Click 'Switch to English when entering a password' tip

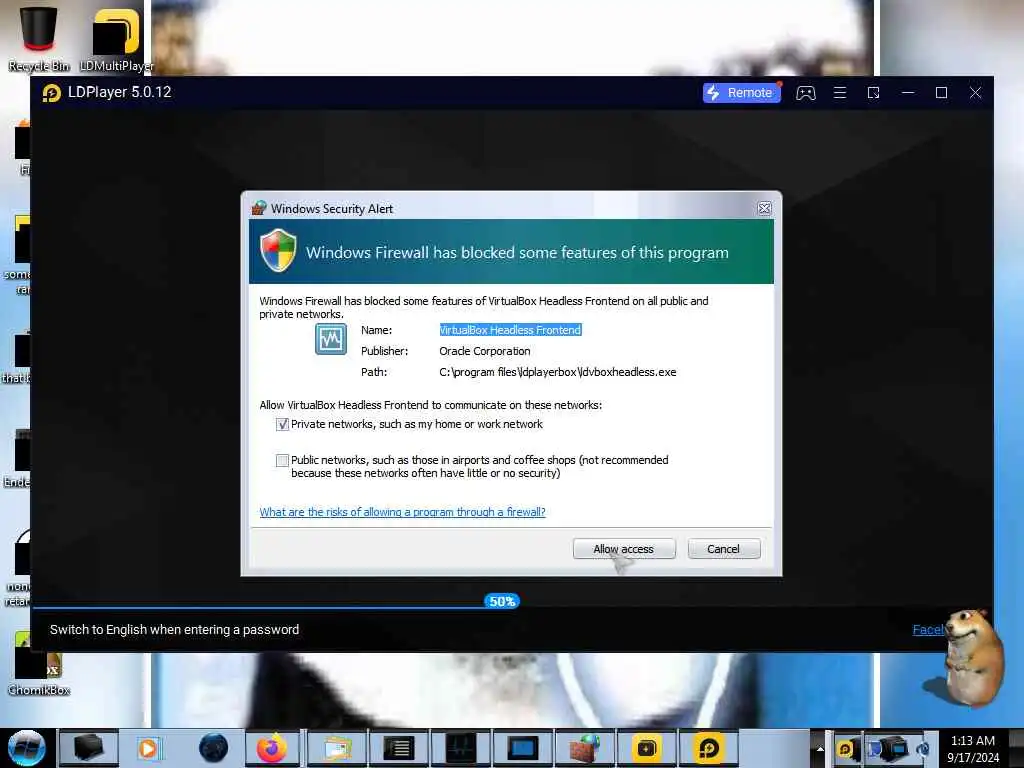174,630
